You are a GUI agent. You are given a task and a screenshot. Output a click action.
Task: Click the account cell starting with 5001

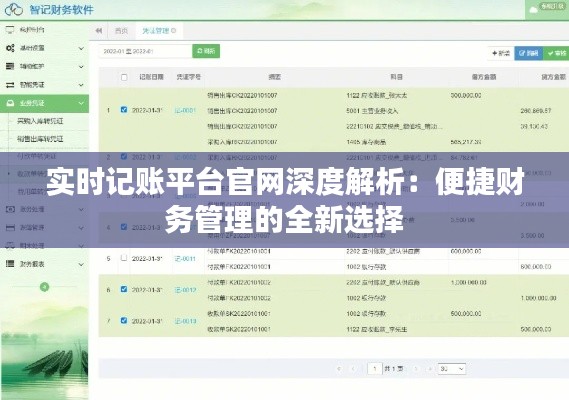372,111
